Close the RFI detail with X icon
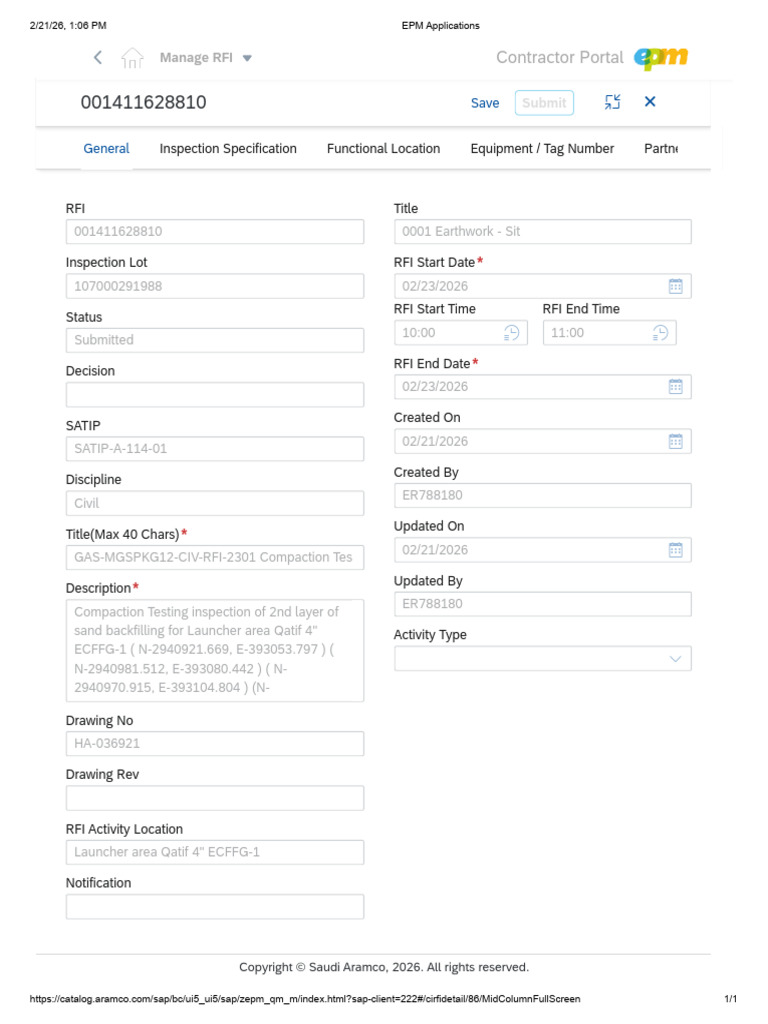The width and height of the screenshot is (768, 1024). point(650,102)
